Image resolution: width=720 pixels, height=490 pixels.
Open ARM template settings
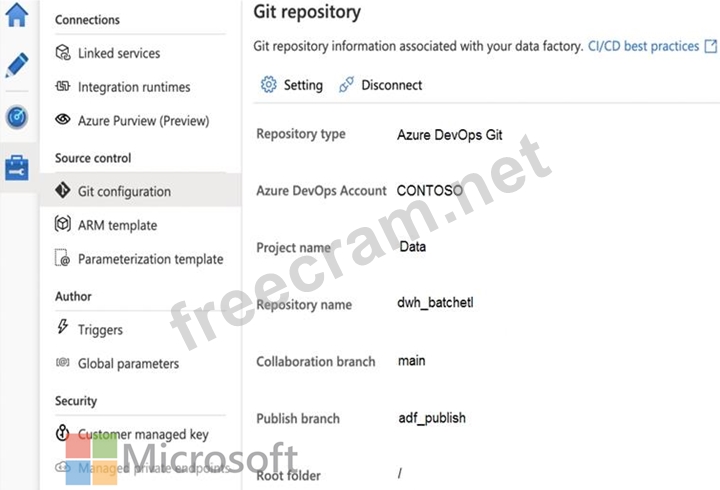click(117, 225)
